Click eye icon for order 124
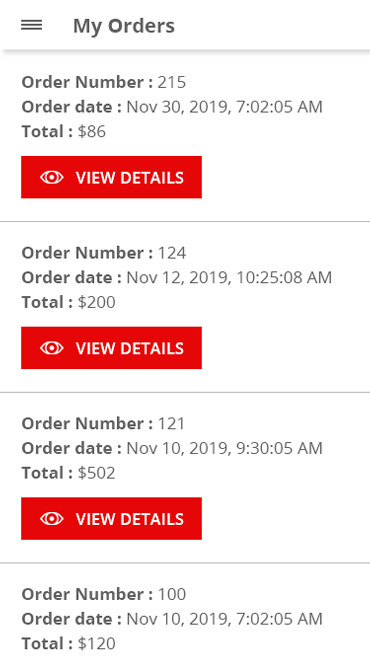This screenshot has width=370, height=667. click(52, 348)
